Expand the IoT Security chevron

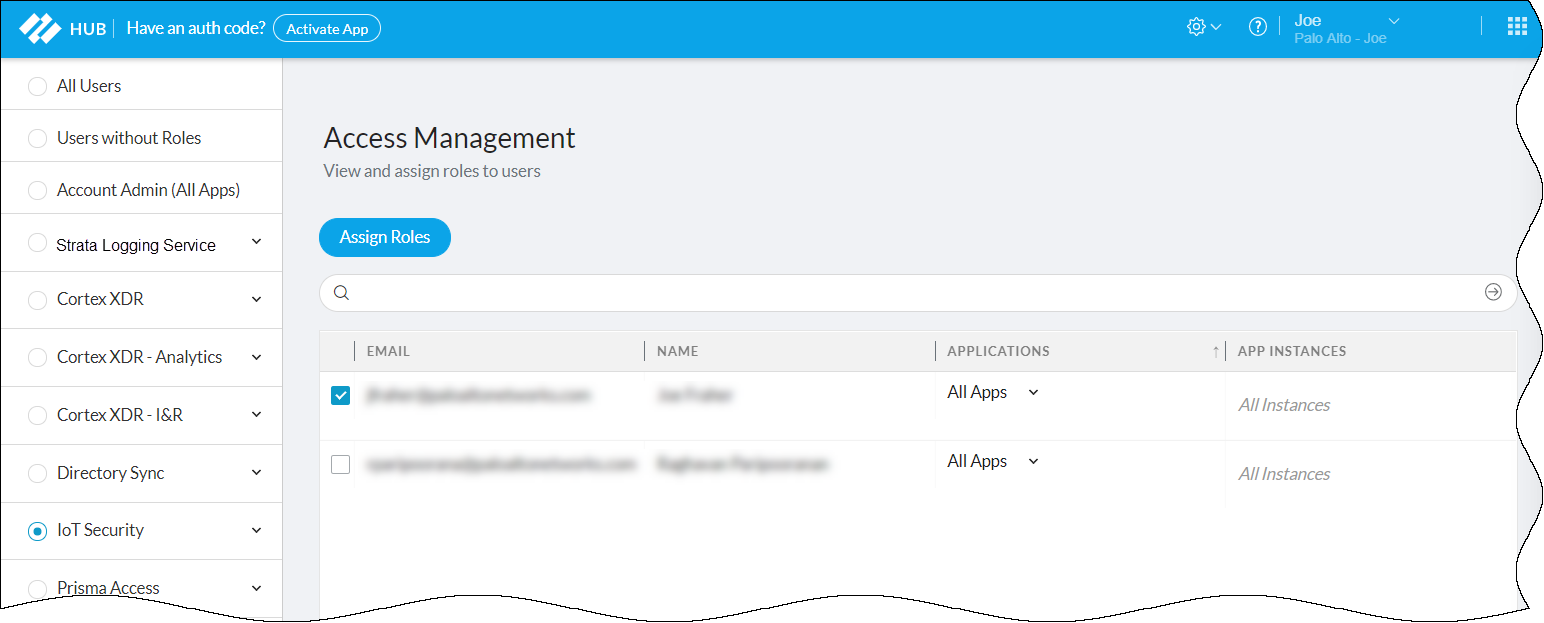pos(256,530)
